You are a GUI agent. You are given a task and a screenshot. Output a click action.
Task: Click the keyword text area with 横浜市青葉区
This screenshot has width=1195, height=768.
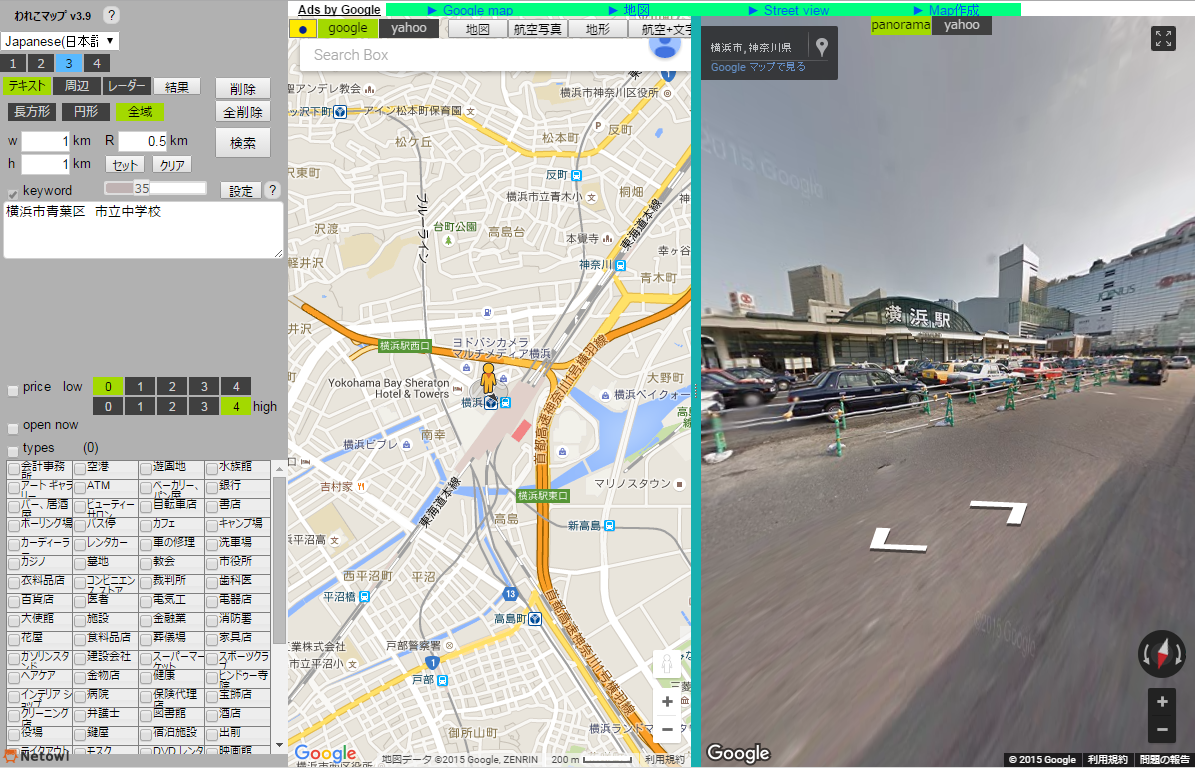143,229
